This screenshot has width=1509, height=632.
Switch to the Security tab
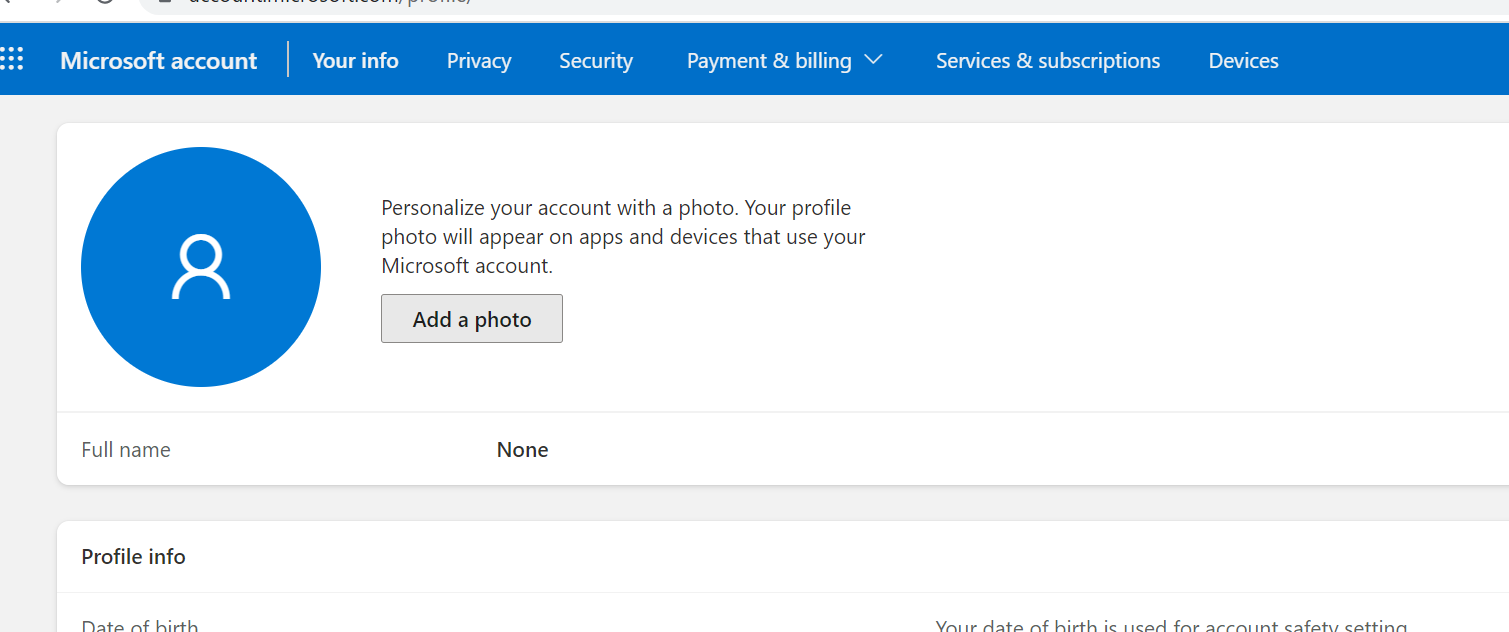(x=596, y=61)
